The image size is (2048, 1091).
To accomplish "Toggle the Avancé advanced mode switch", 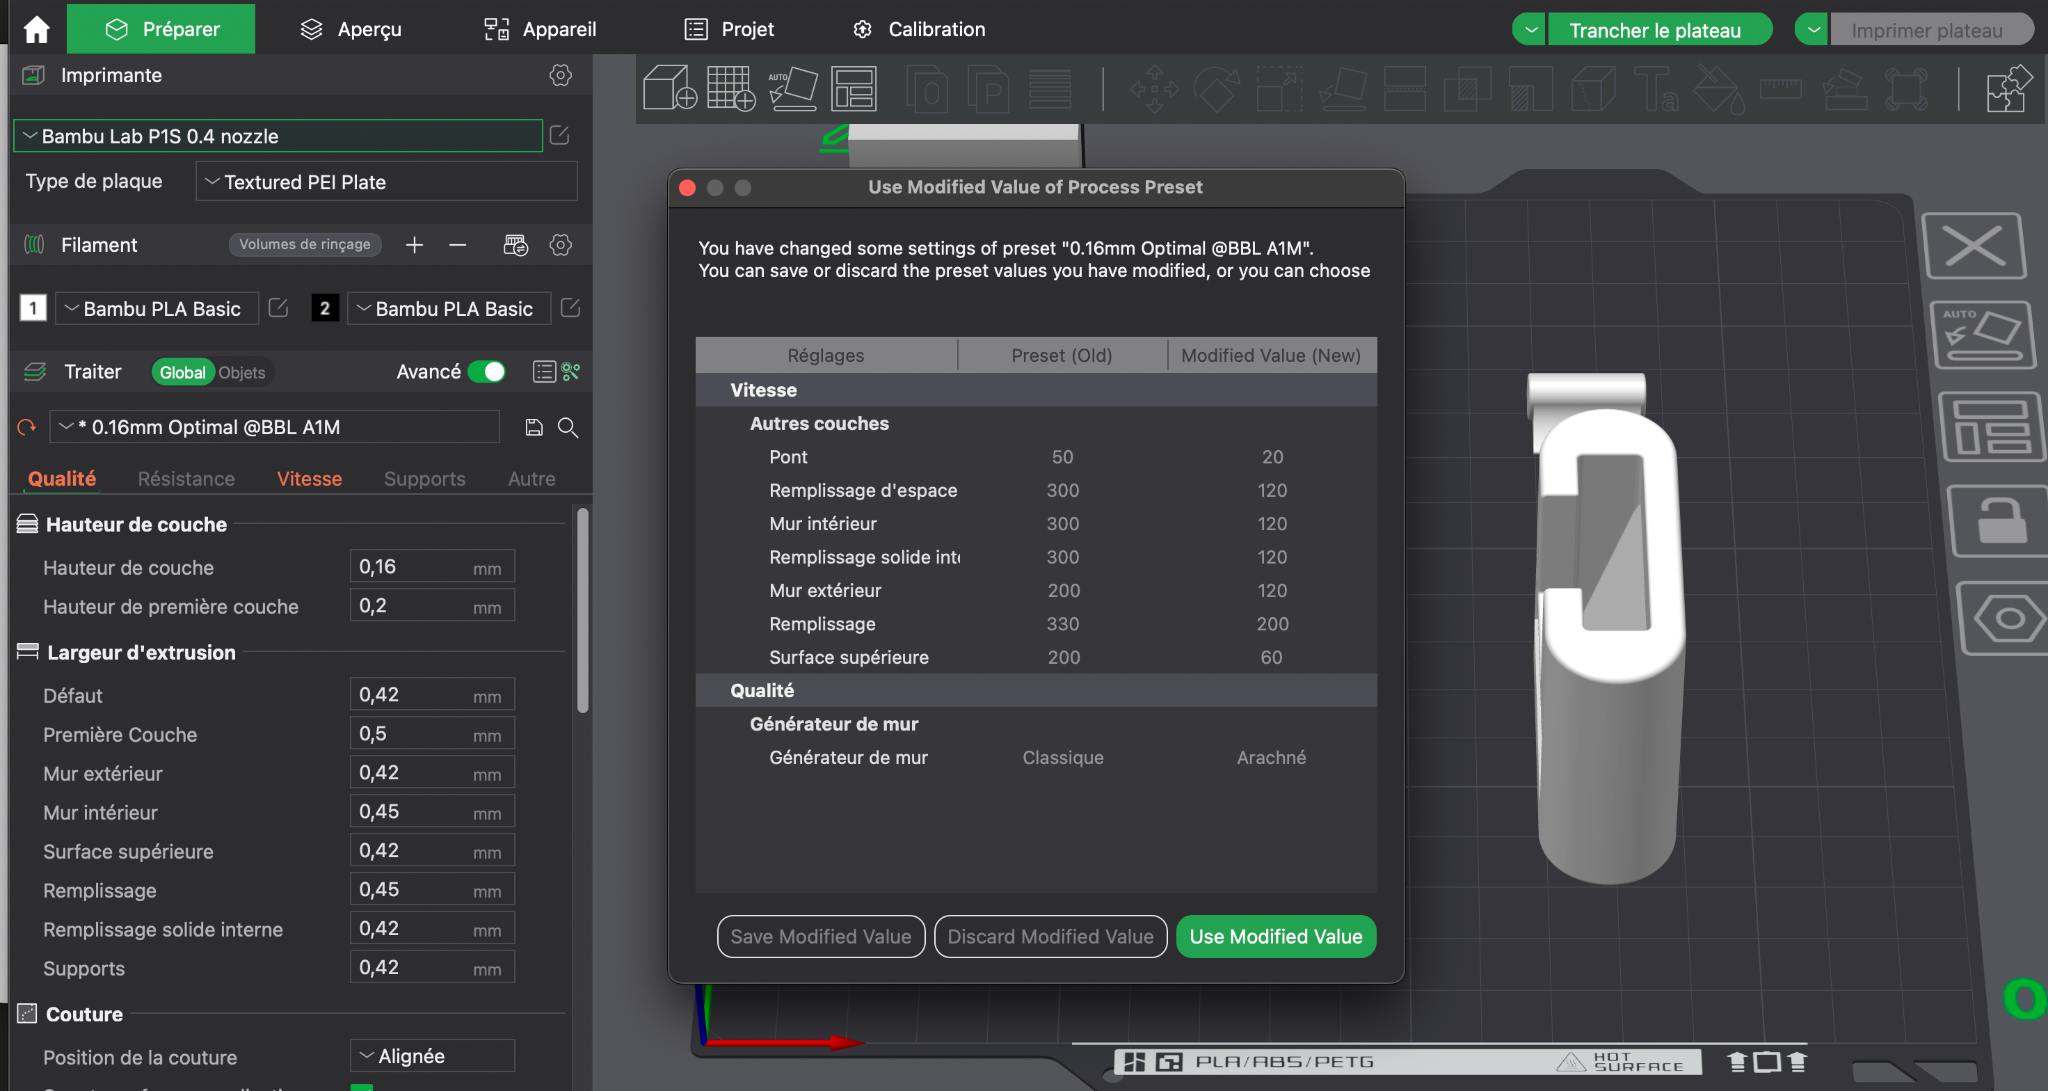I will point(487,372).
